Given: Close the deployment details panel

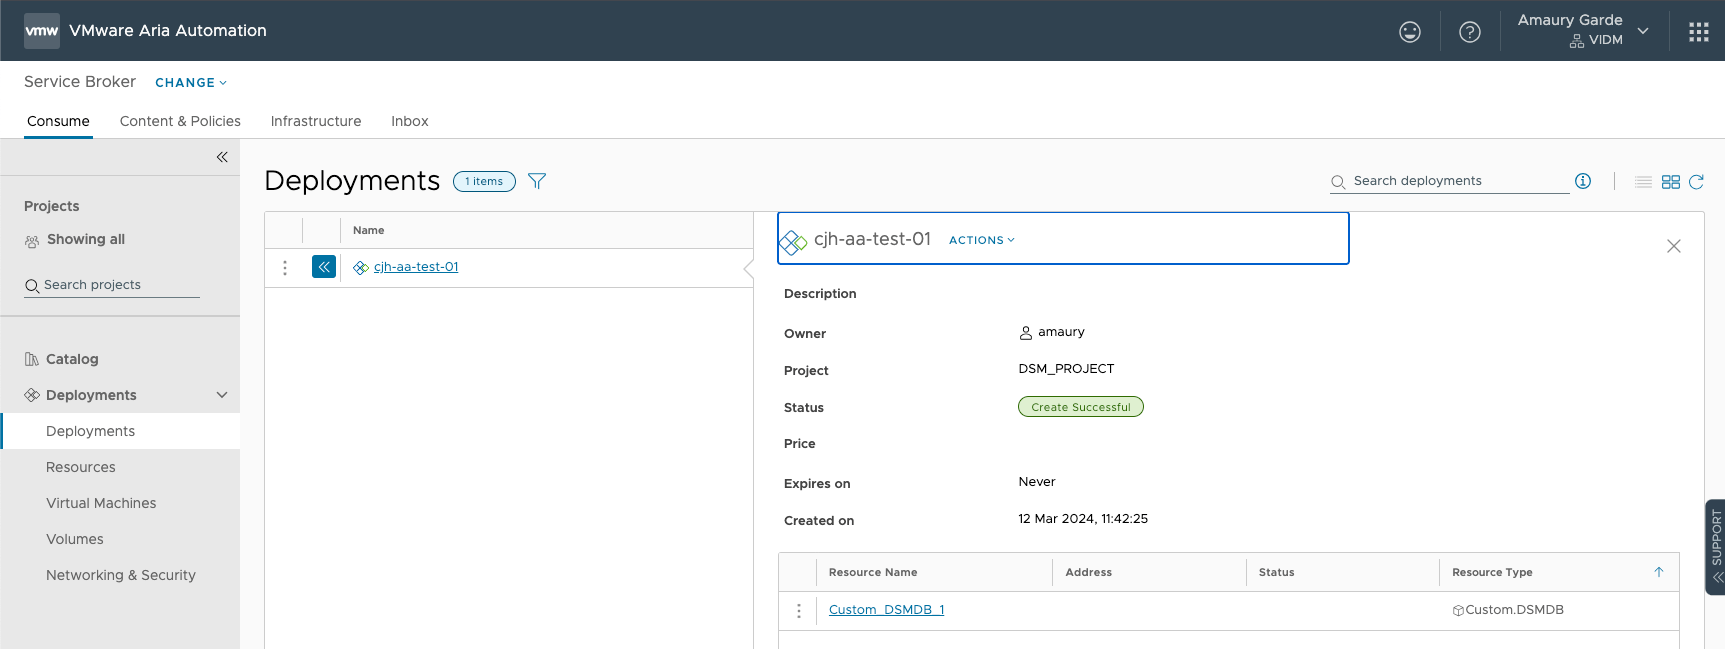Looking at the screenshot, I should [1674, 246].
